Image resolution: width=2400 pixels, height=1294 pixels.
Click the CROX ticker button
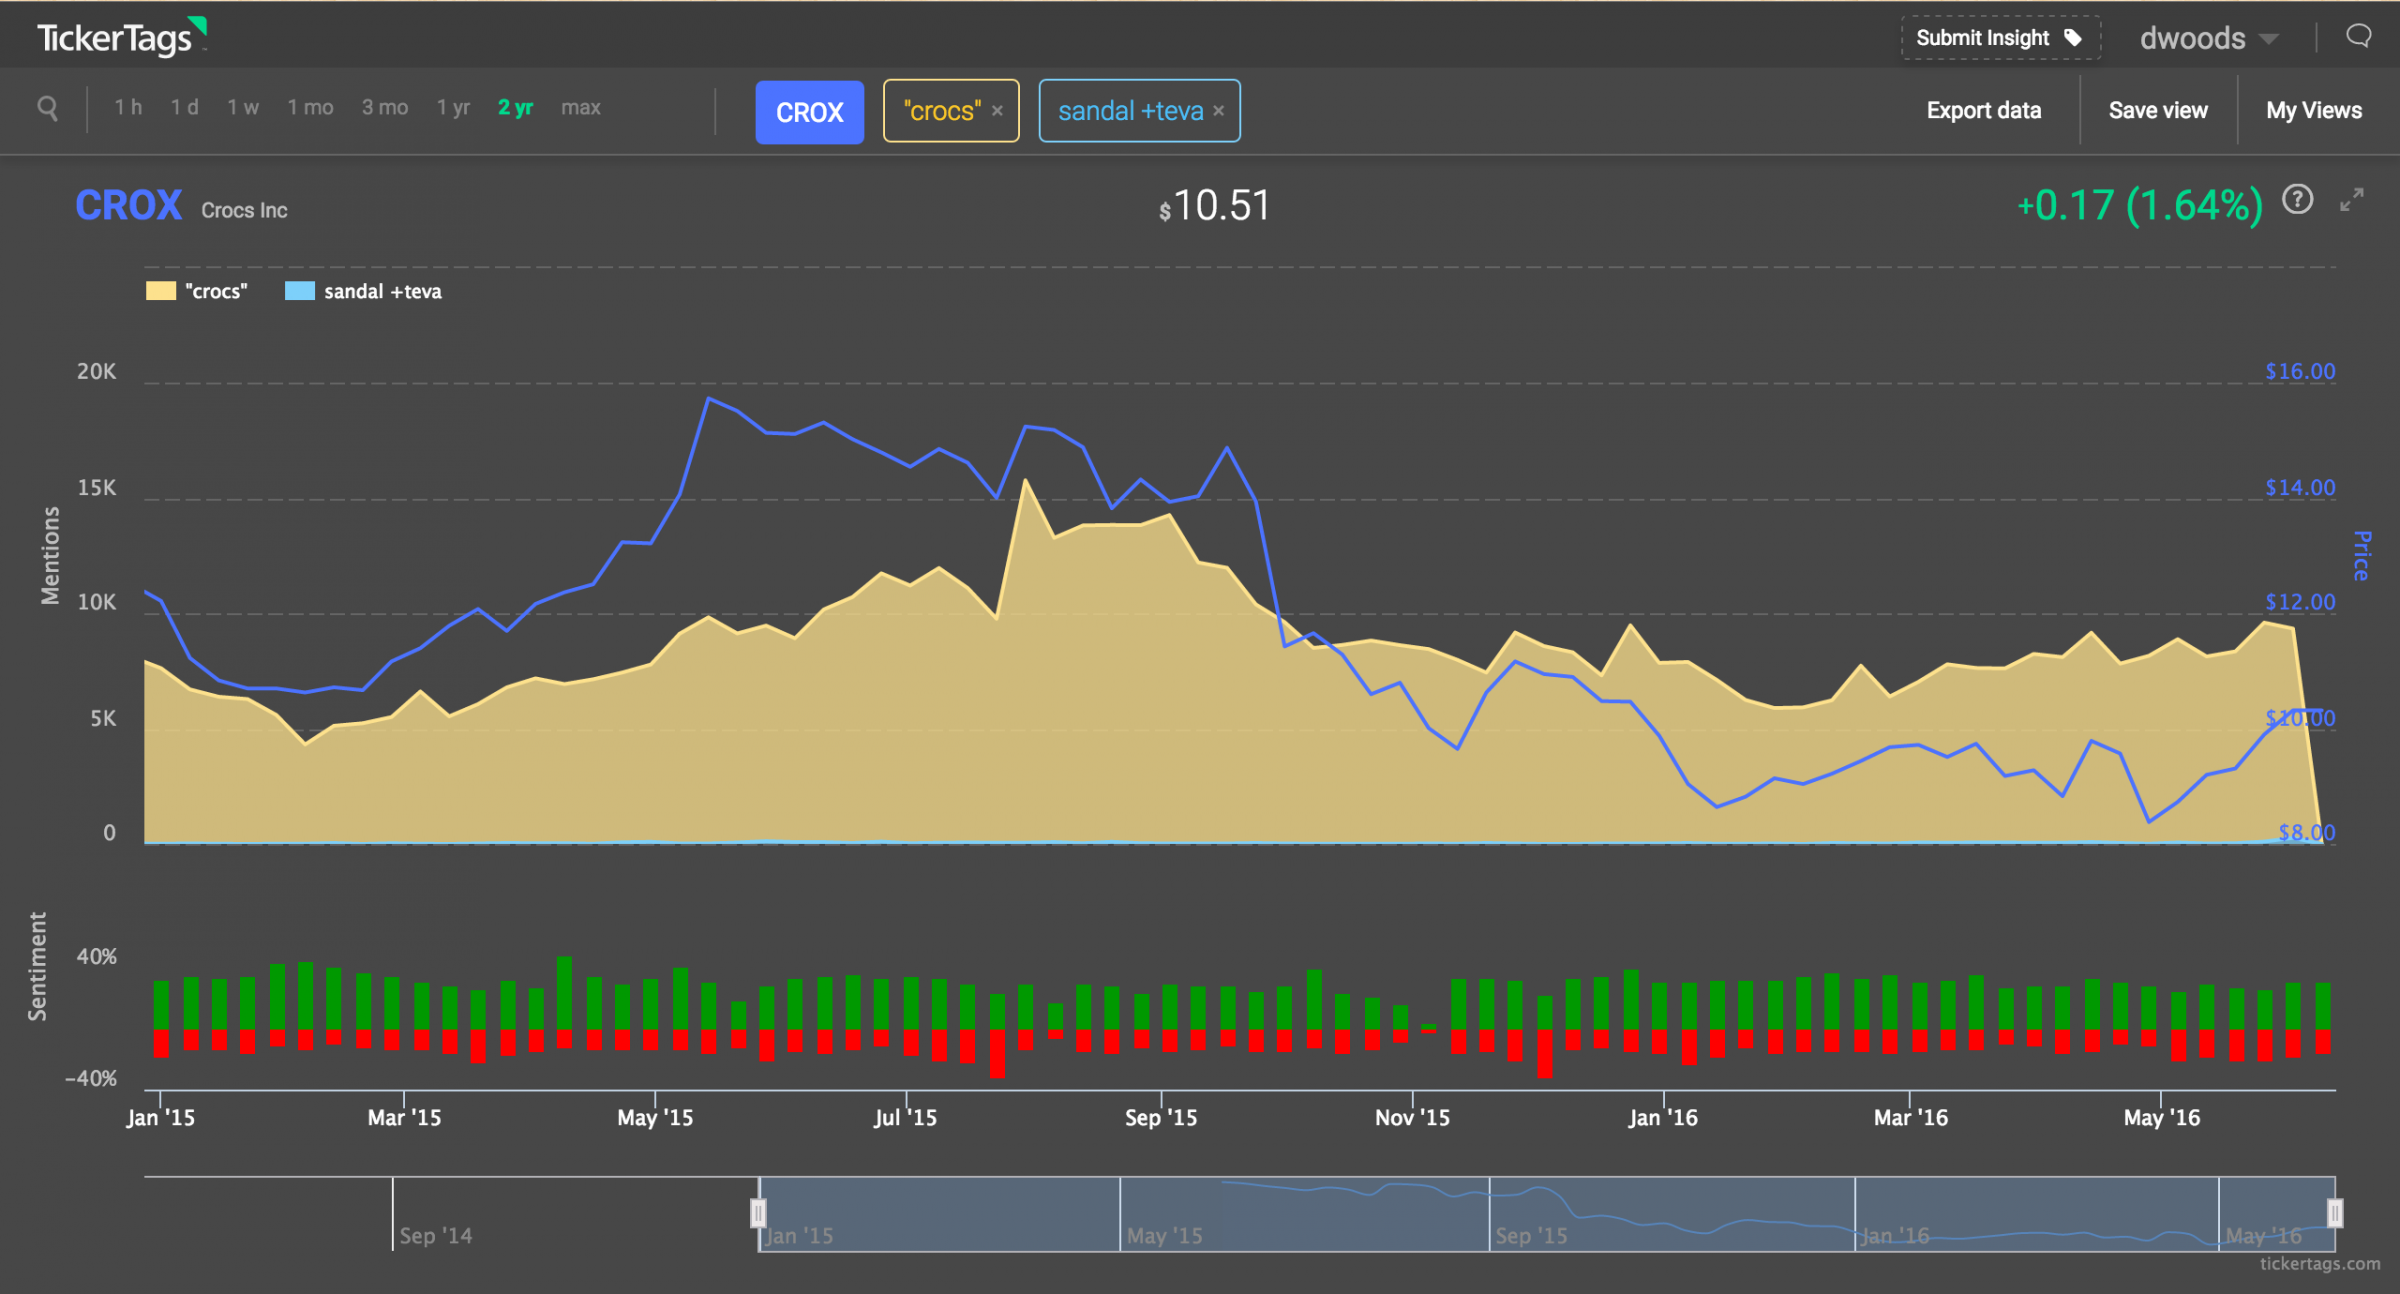tap(809, 112)
